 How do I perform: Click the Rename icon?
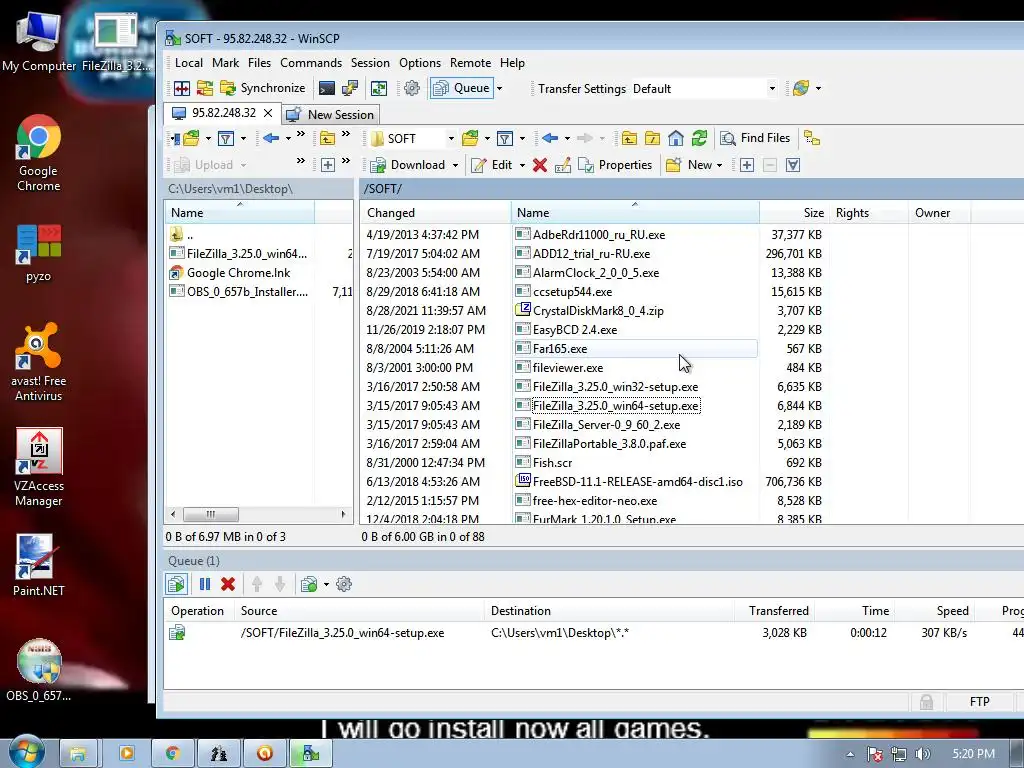pos(563,165)
